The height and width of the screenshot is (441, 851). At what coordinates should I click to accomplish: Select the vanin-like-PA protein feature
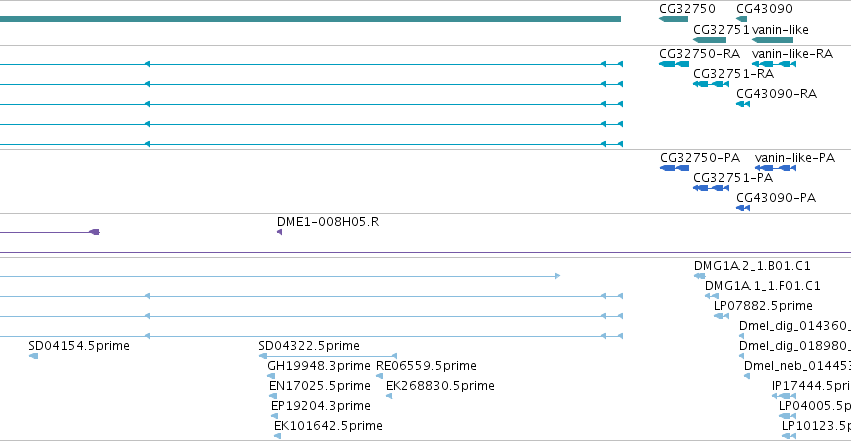tap(775, 168)
